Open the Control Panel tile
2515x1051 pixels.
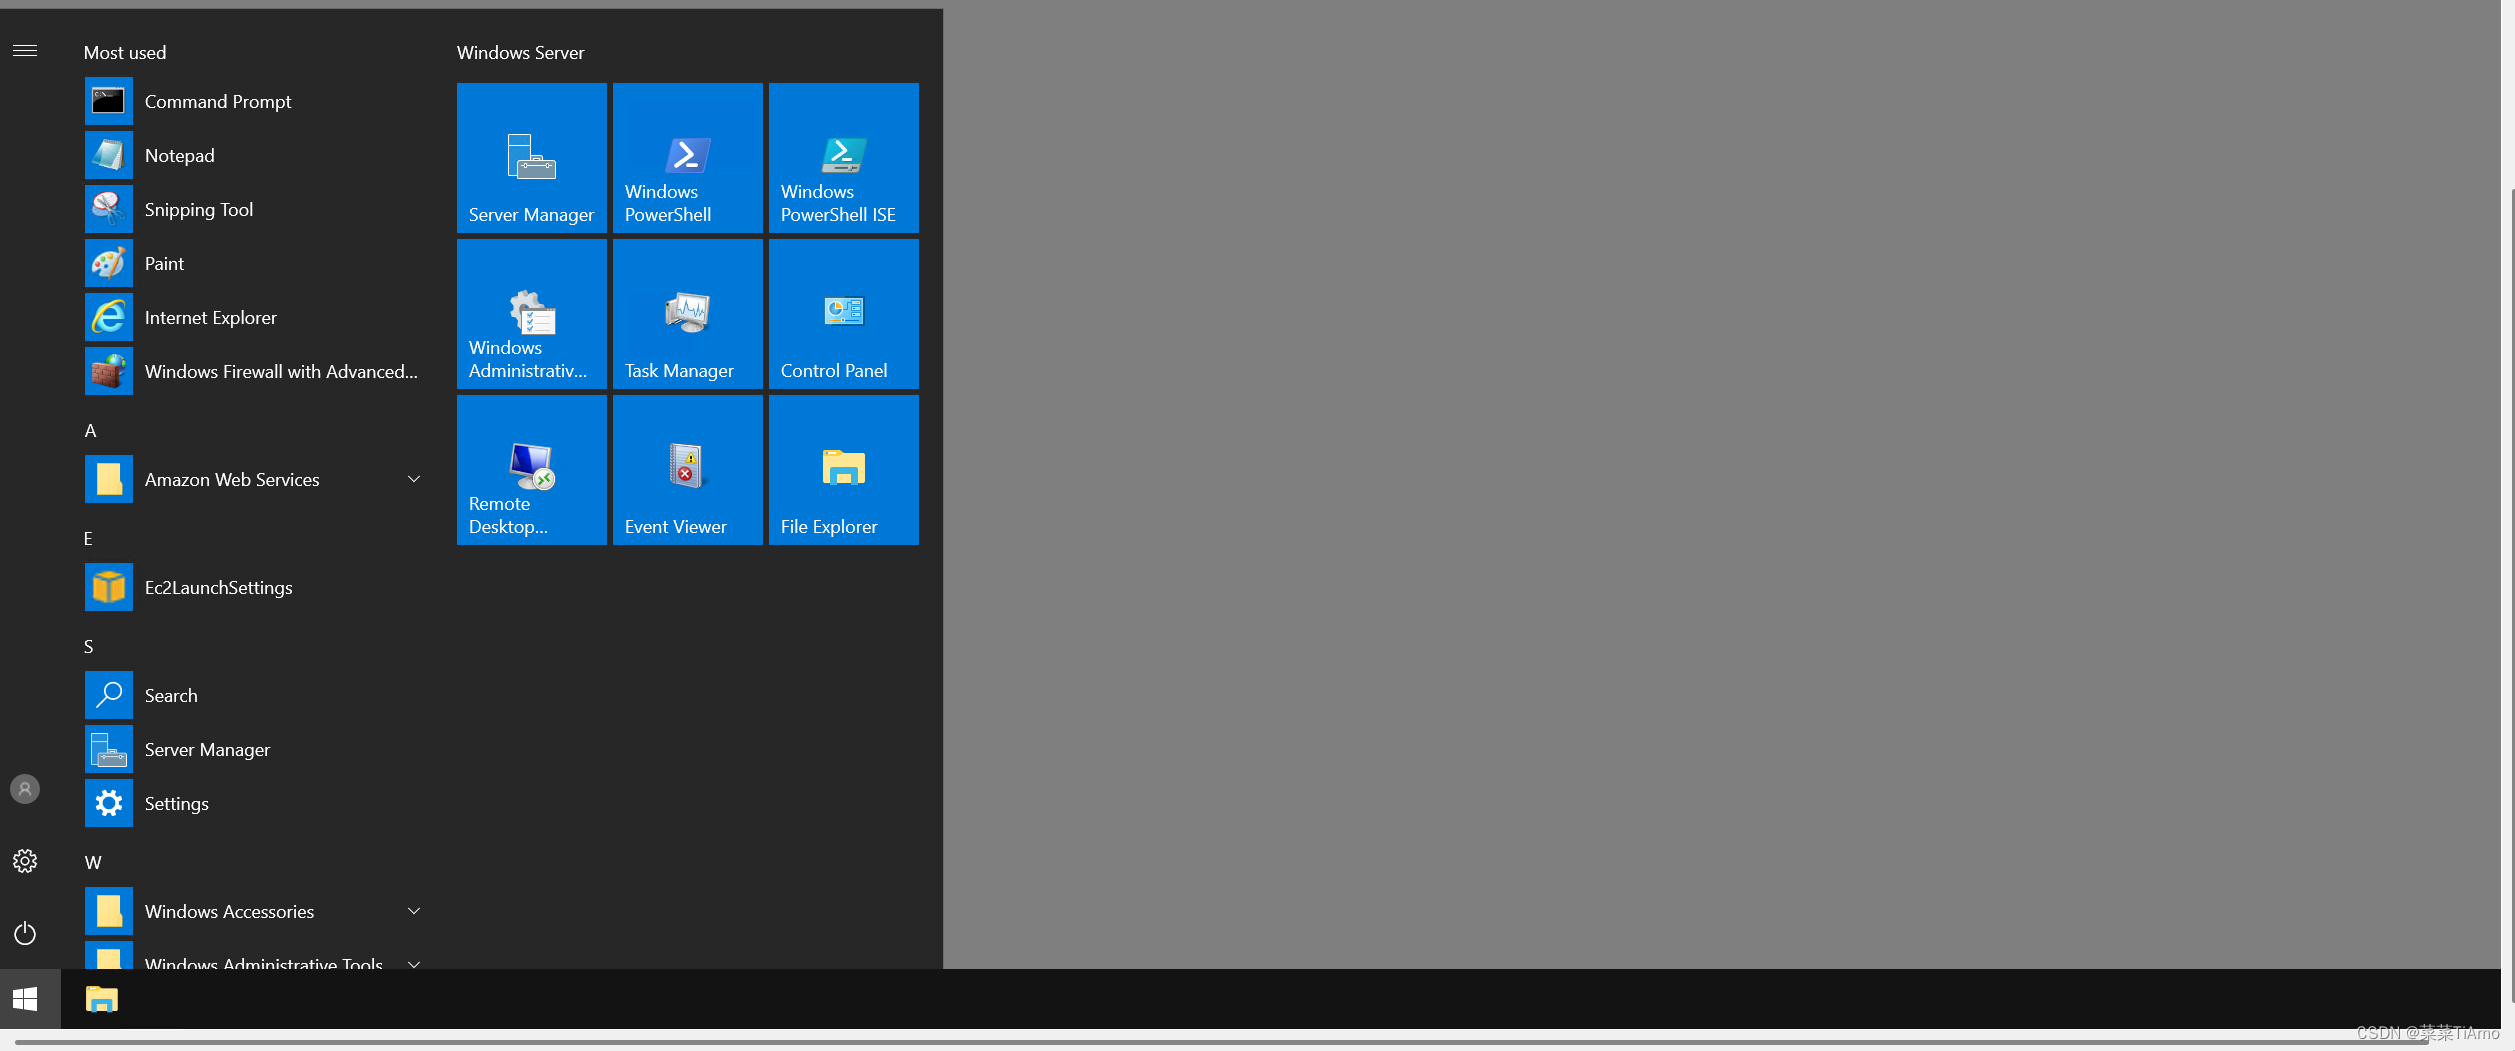(844, 314)
